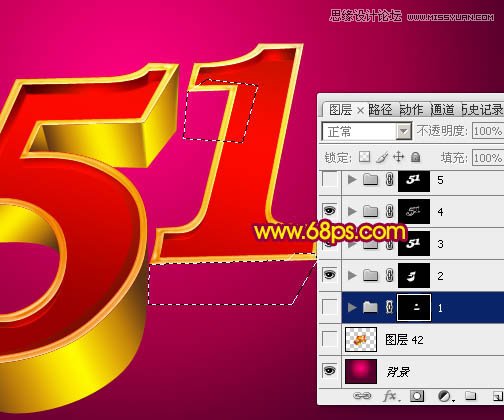
Task: Select the 图层 42 layer name
Action: coord(404,340)
